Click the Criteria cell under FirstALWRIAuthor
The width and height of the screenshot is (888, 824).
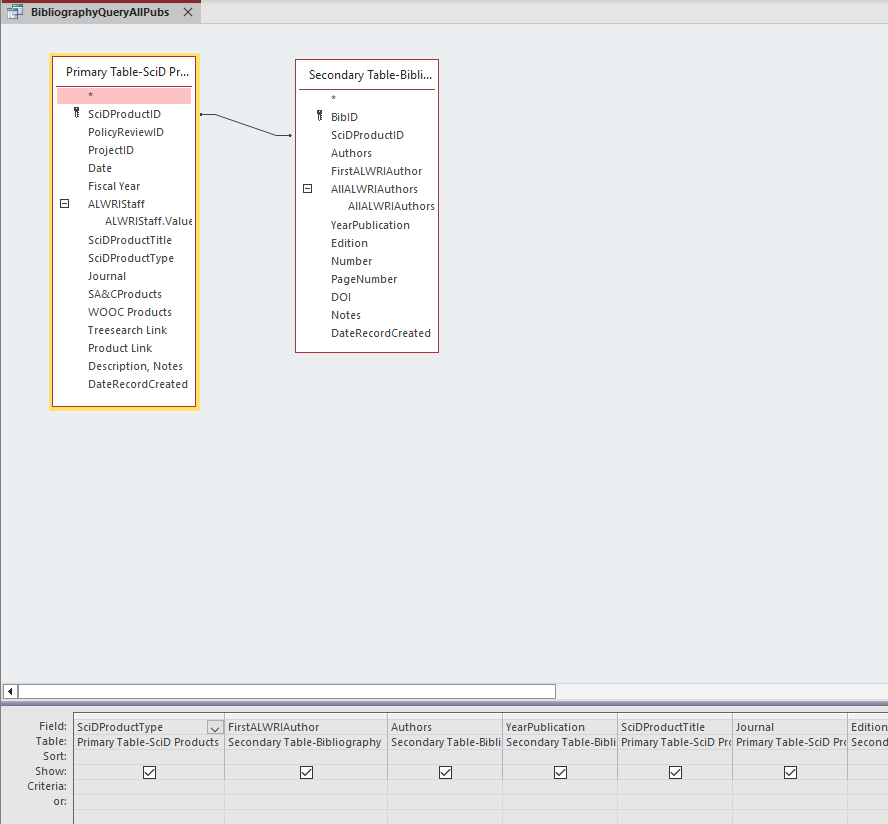(x=306, y=787)
